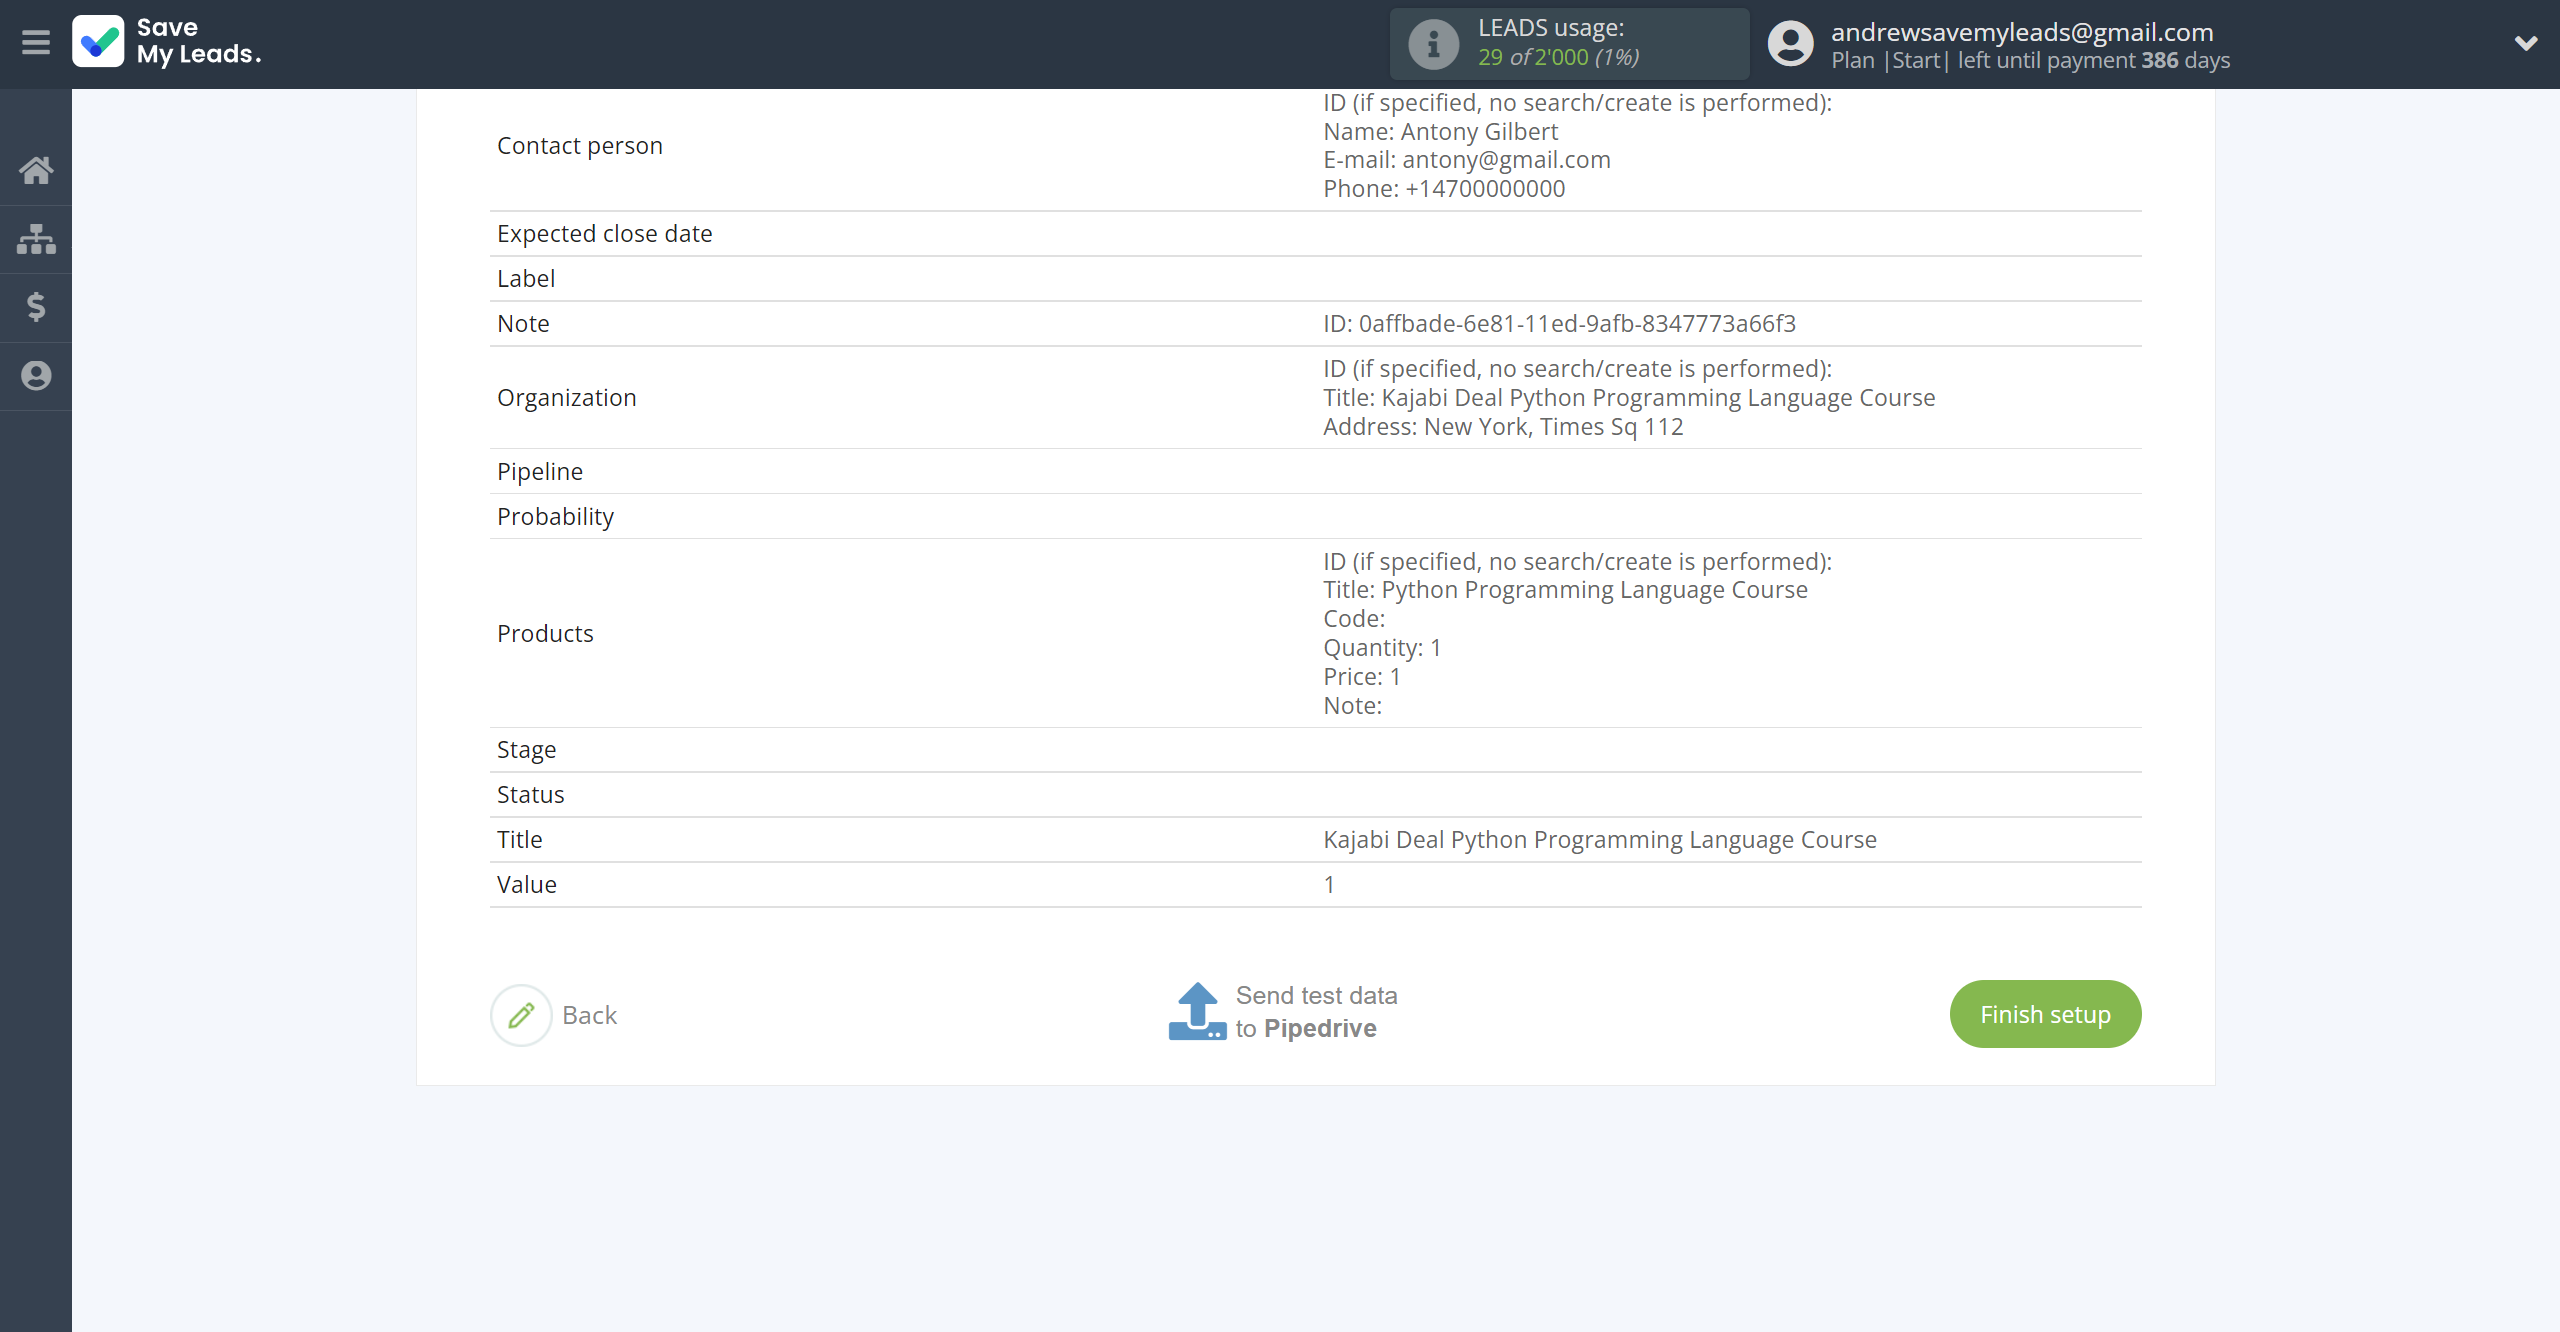Select the Expected close date row
This screenshot has width=2560, height=1332.
[x=1315, y=234]
